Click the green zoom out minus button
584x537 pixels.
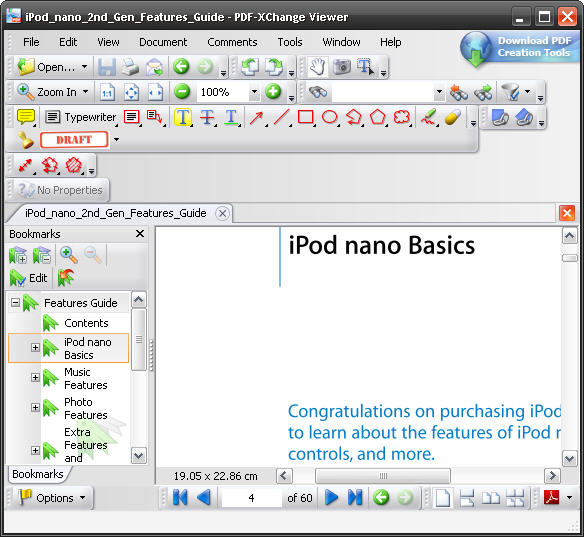182,92
